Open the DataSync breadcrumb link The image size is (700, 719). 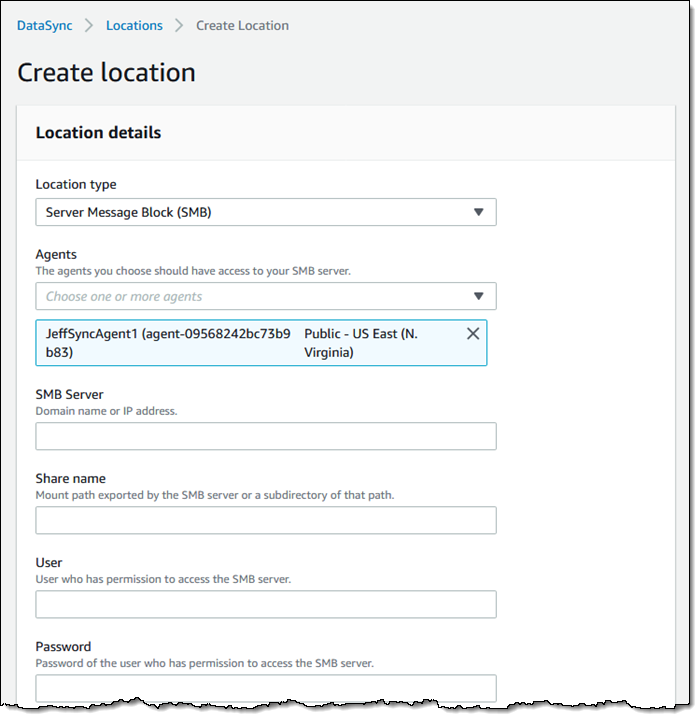click(x=44, y=26)
